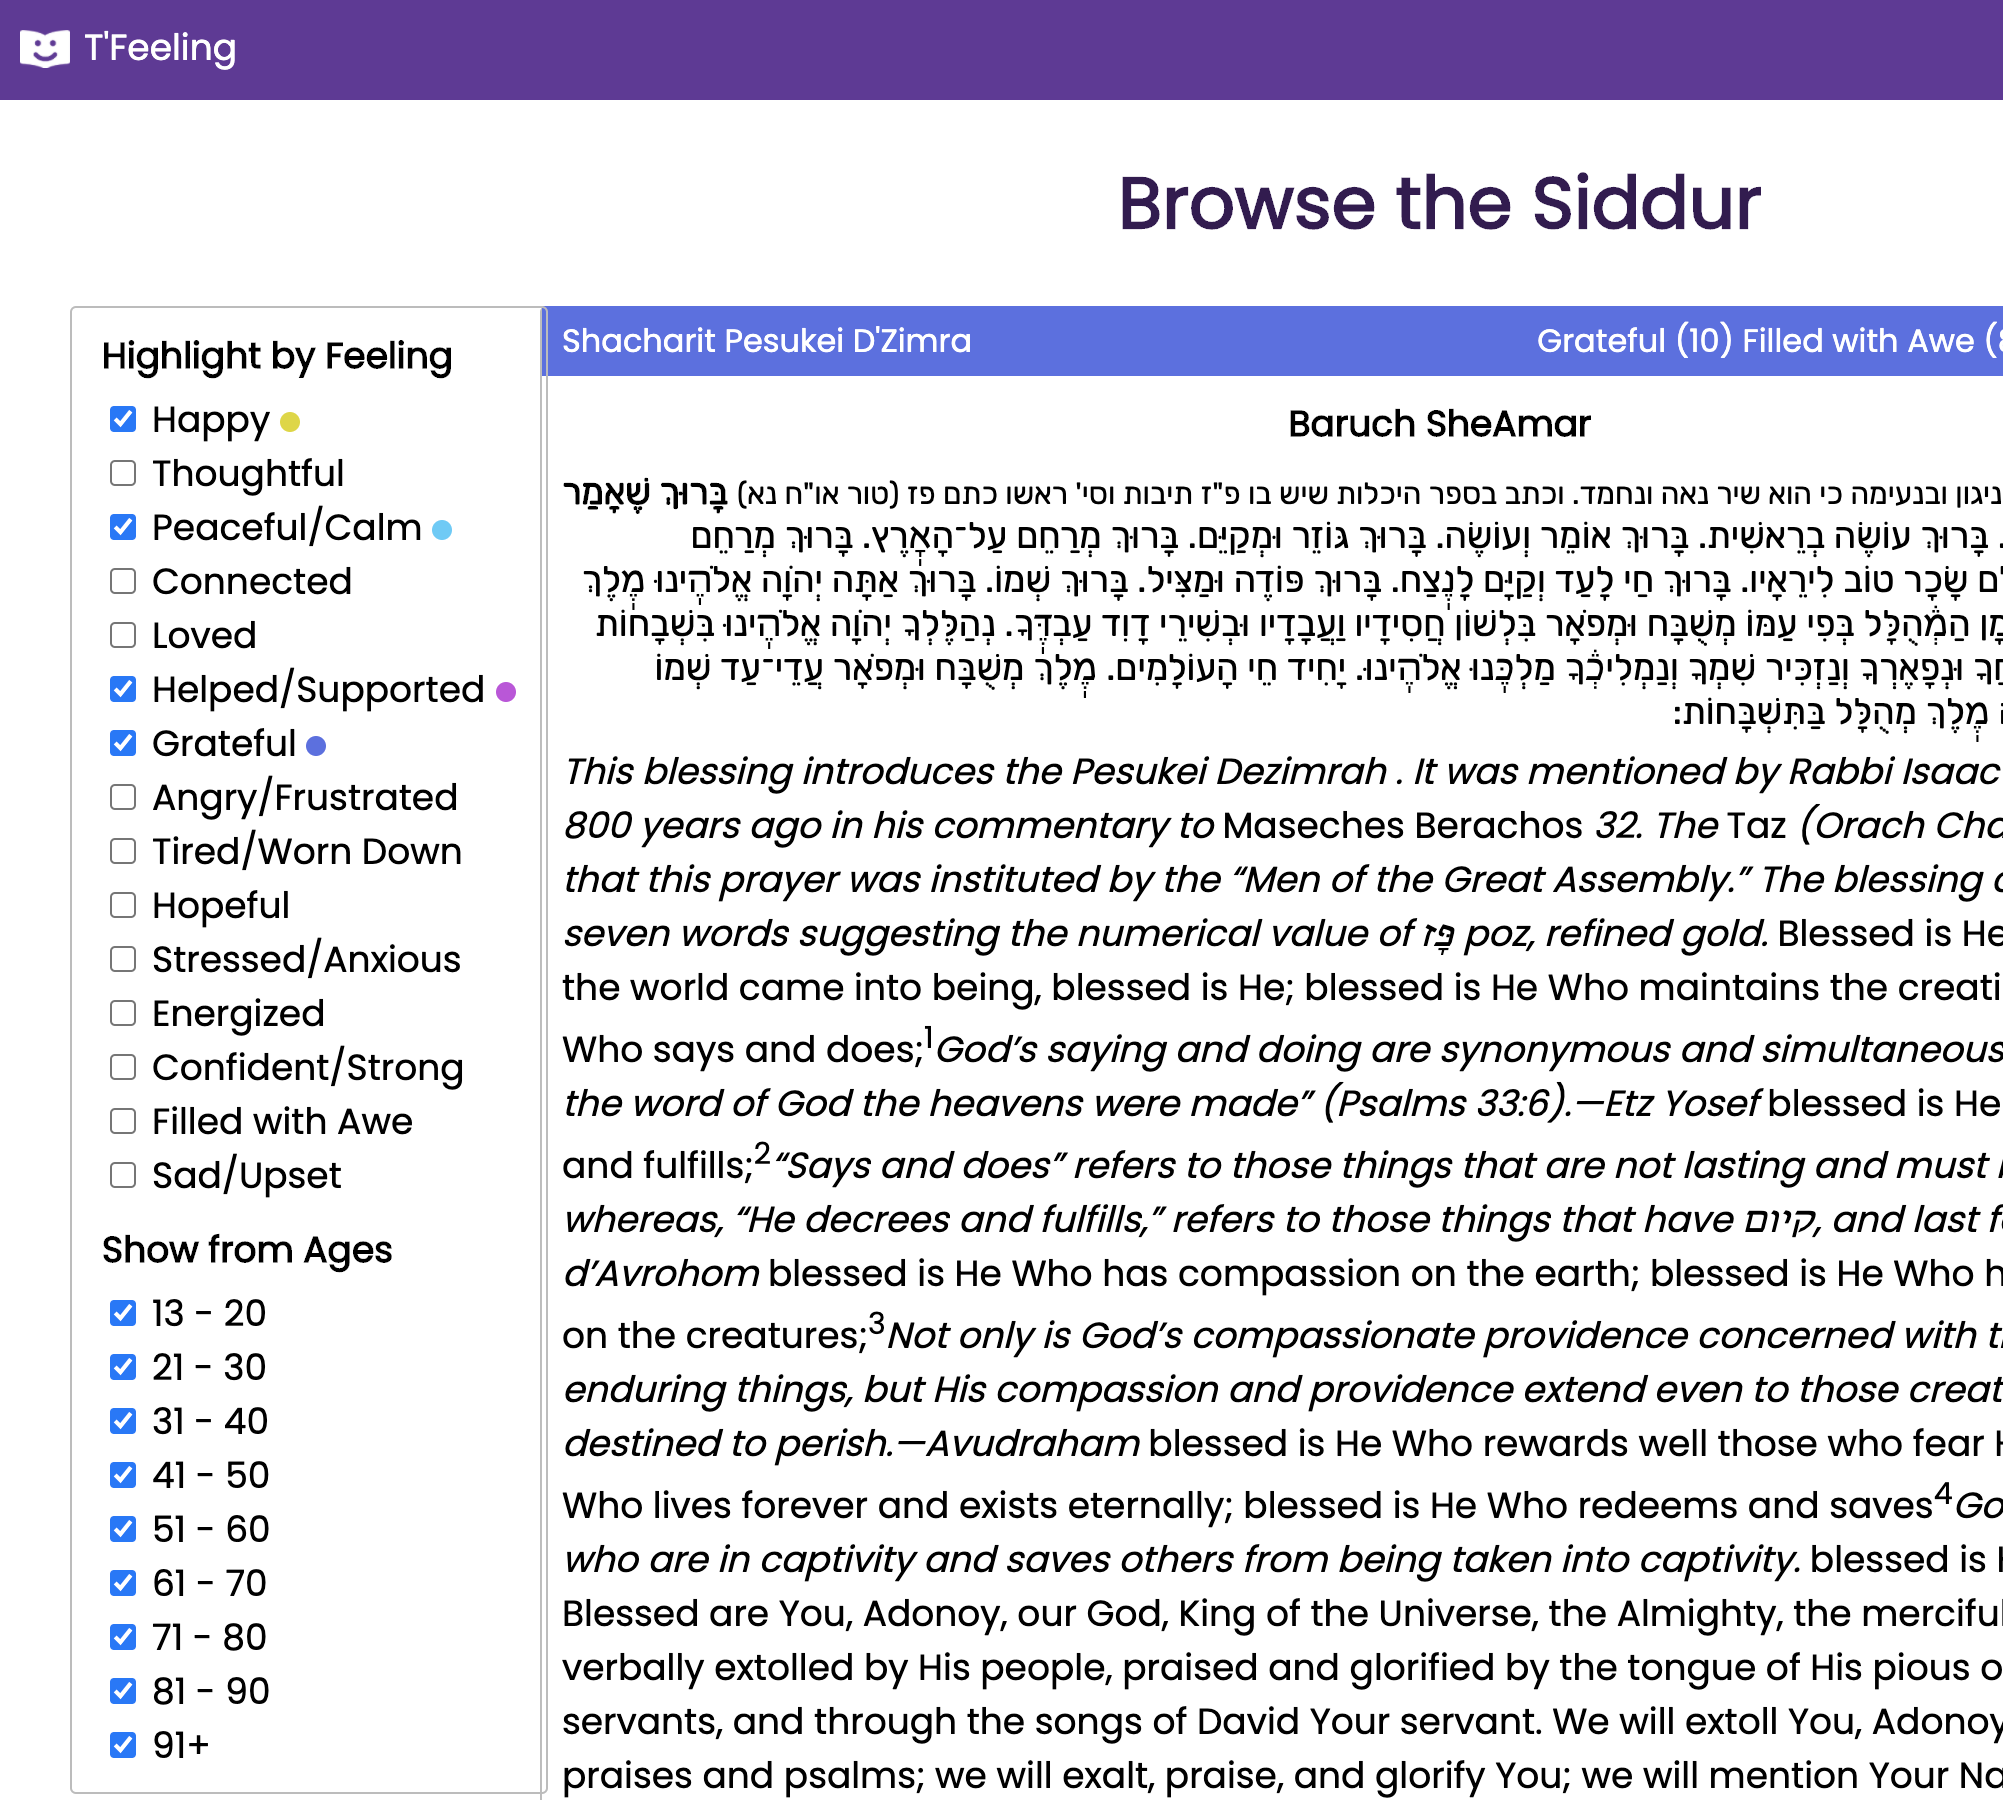Click the T'Feeling smiley logo icon
This screenshot has width=2003, height=1800.
pos(45,48)
